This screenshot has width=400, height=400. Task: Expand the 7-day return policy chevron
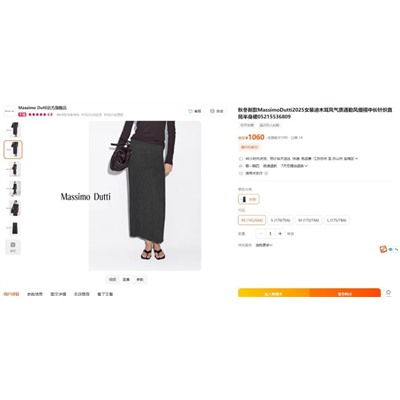306,166
